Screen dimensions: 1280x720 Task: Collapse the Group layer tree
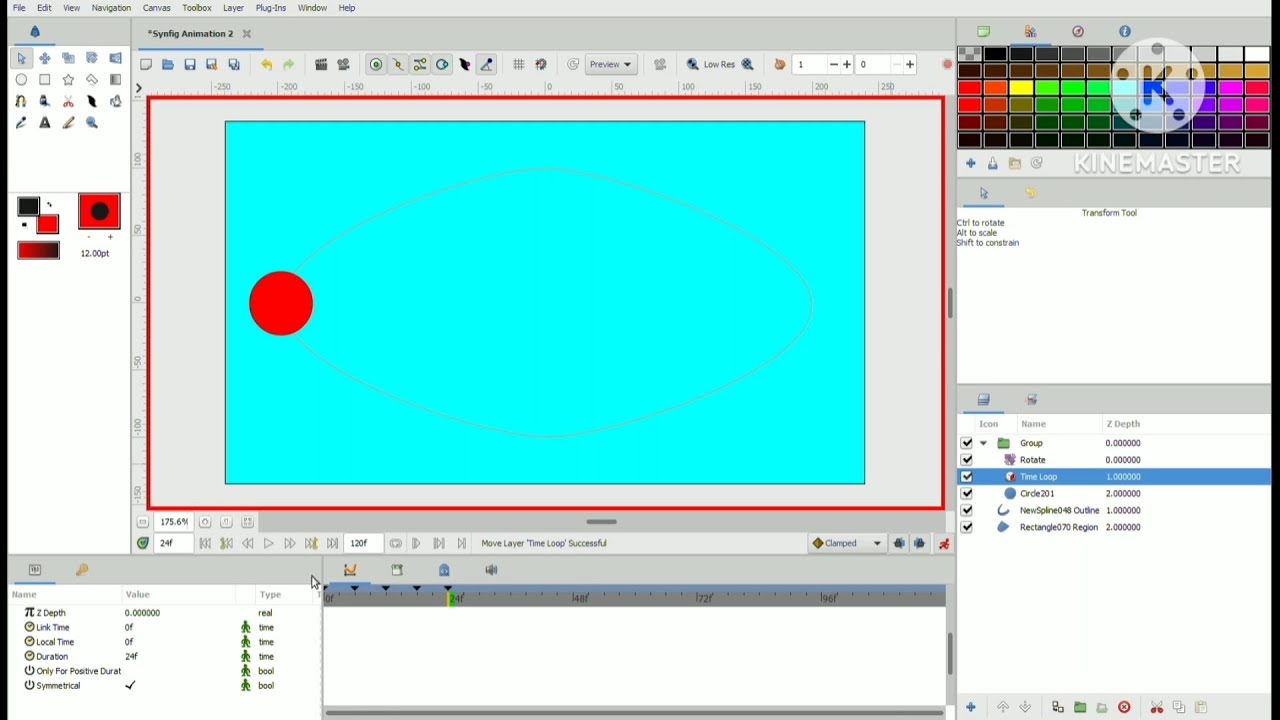tap(984, 443)
